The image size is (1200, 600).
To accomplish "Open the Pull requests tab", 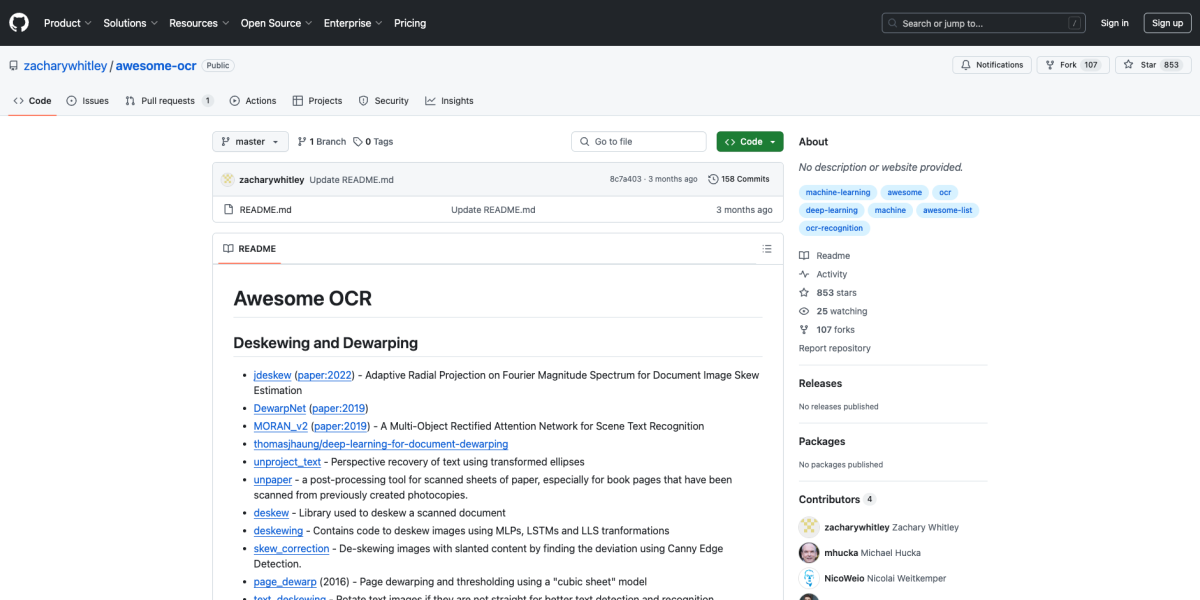I will tap(165, 100).
